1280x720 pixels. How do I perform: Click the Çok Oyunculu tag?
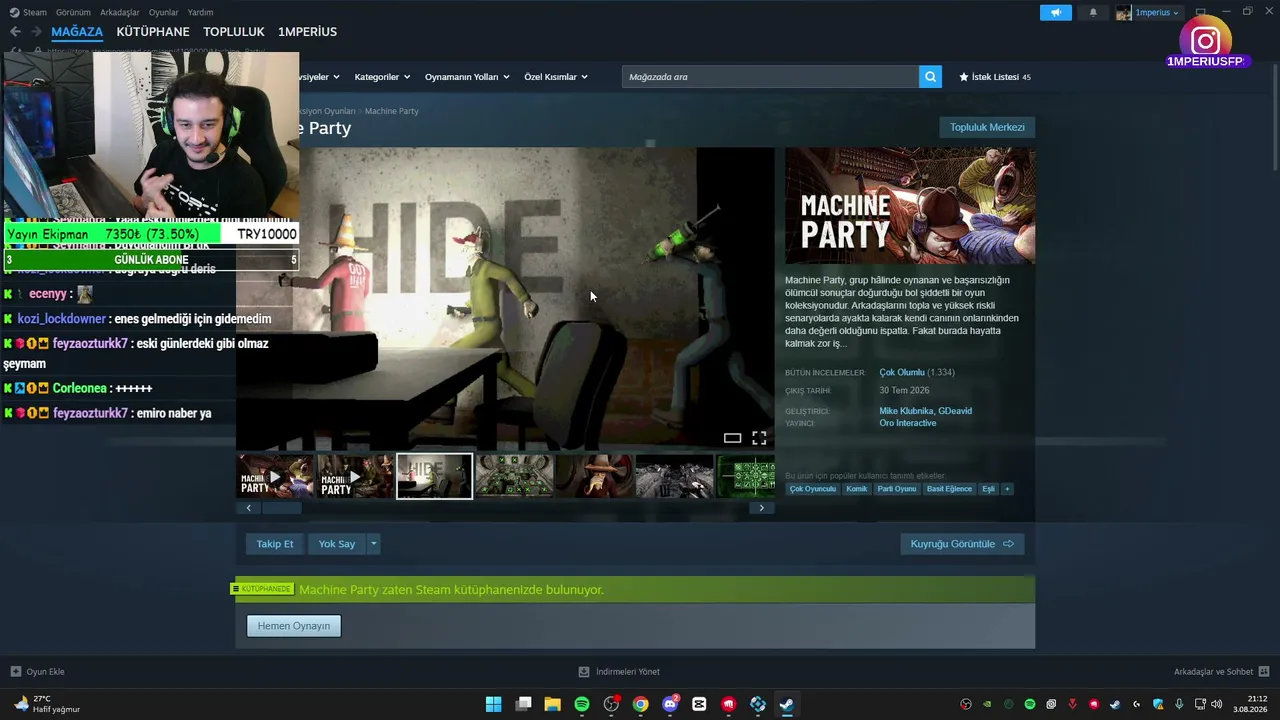pyautogui.click(x=813, y=489)
